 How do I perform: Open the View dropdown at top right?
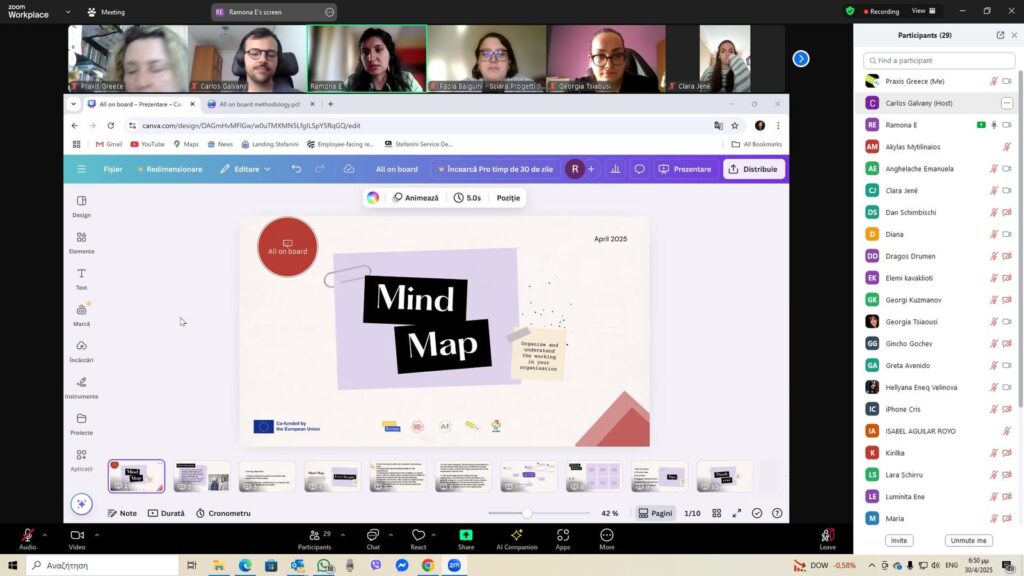[924, 11]
